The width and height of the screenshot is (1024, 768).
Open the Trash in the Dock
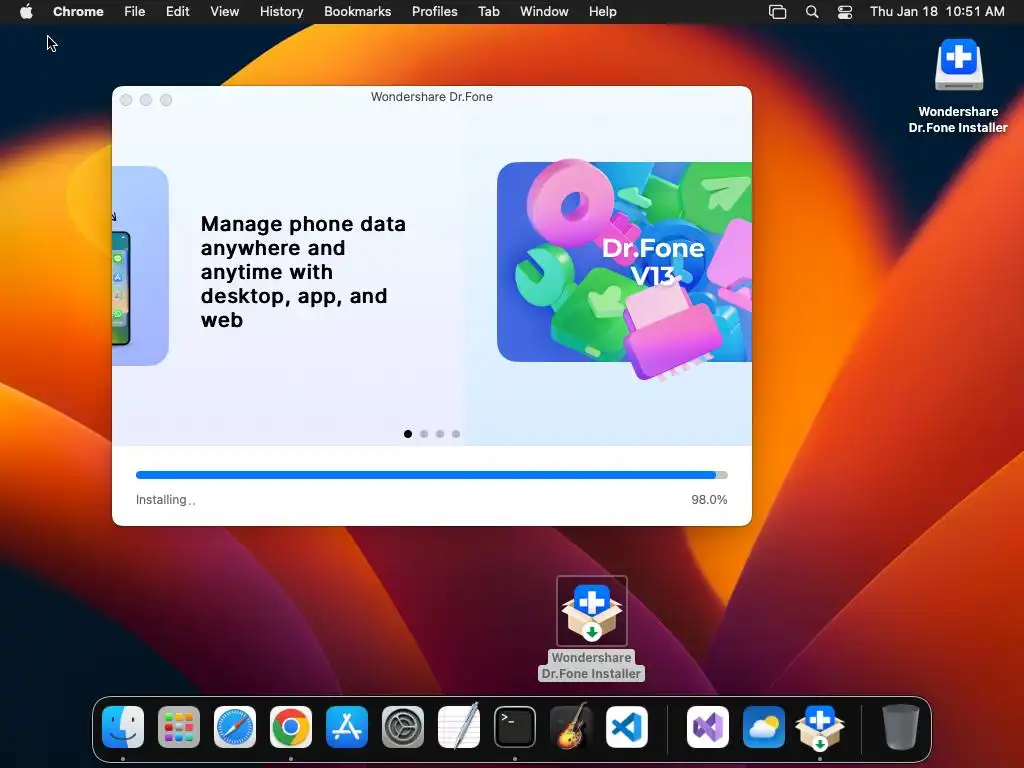(901, 727)
